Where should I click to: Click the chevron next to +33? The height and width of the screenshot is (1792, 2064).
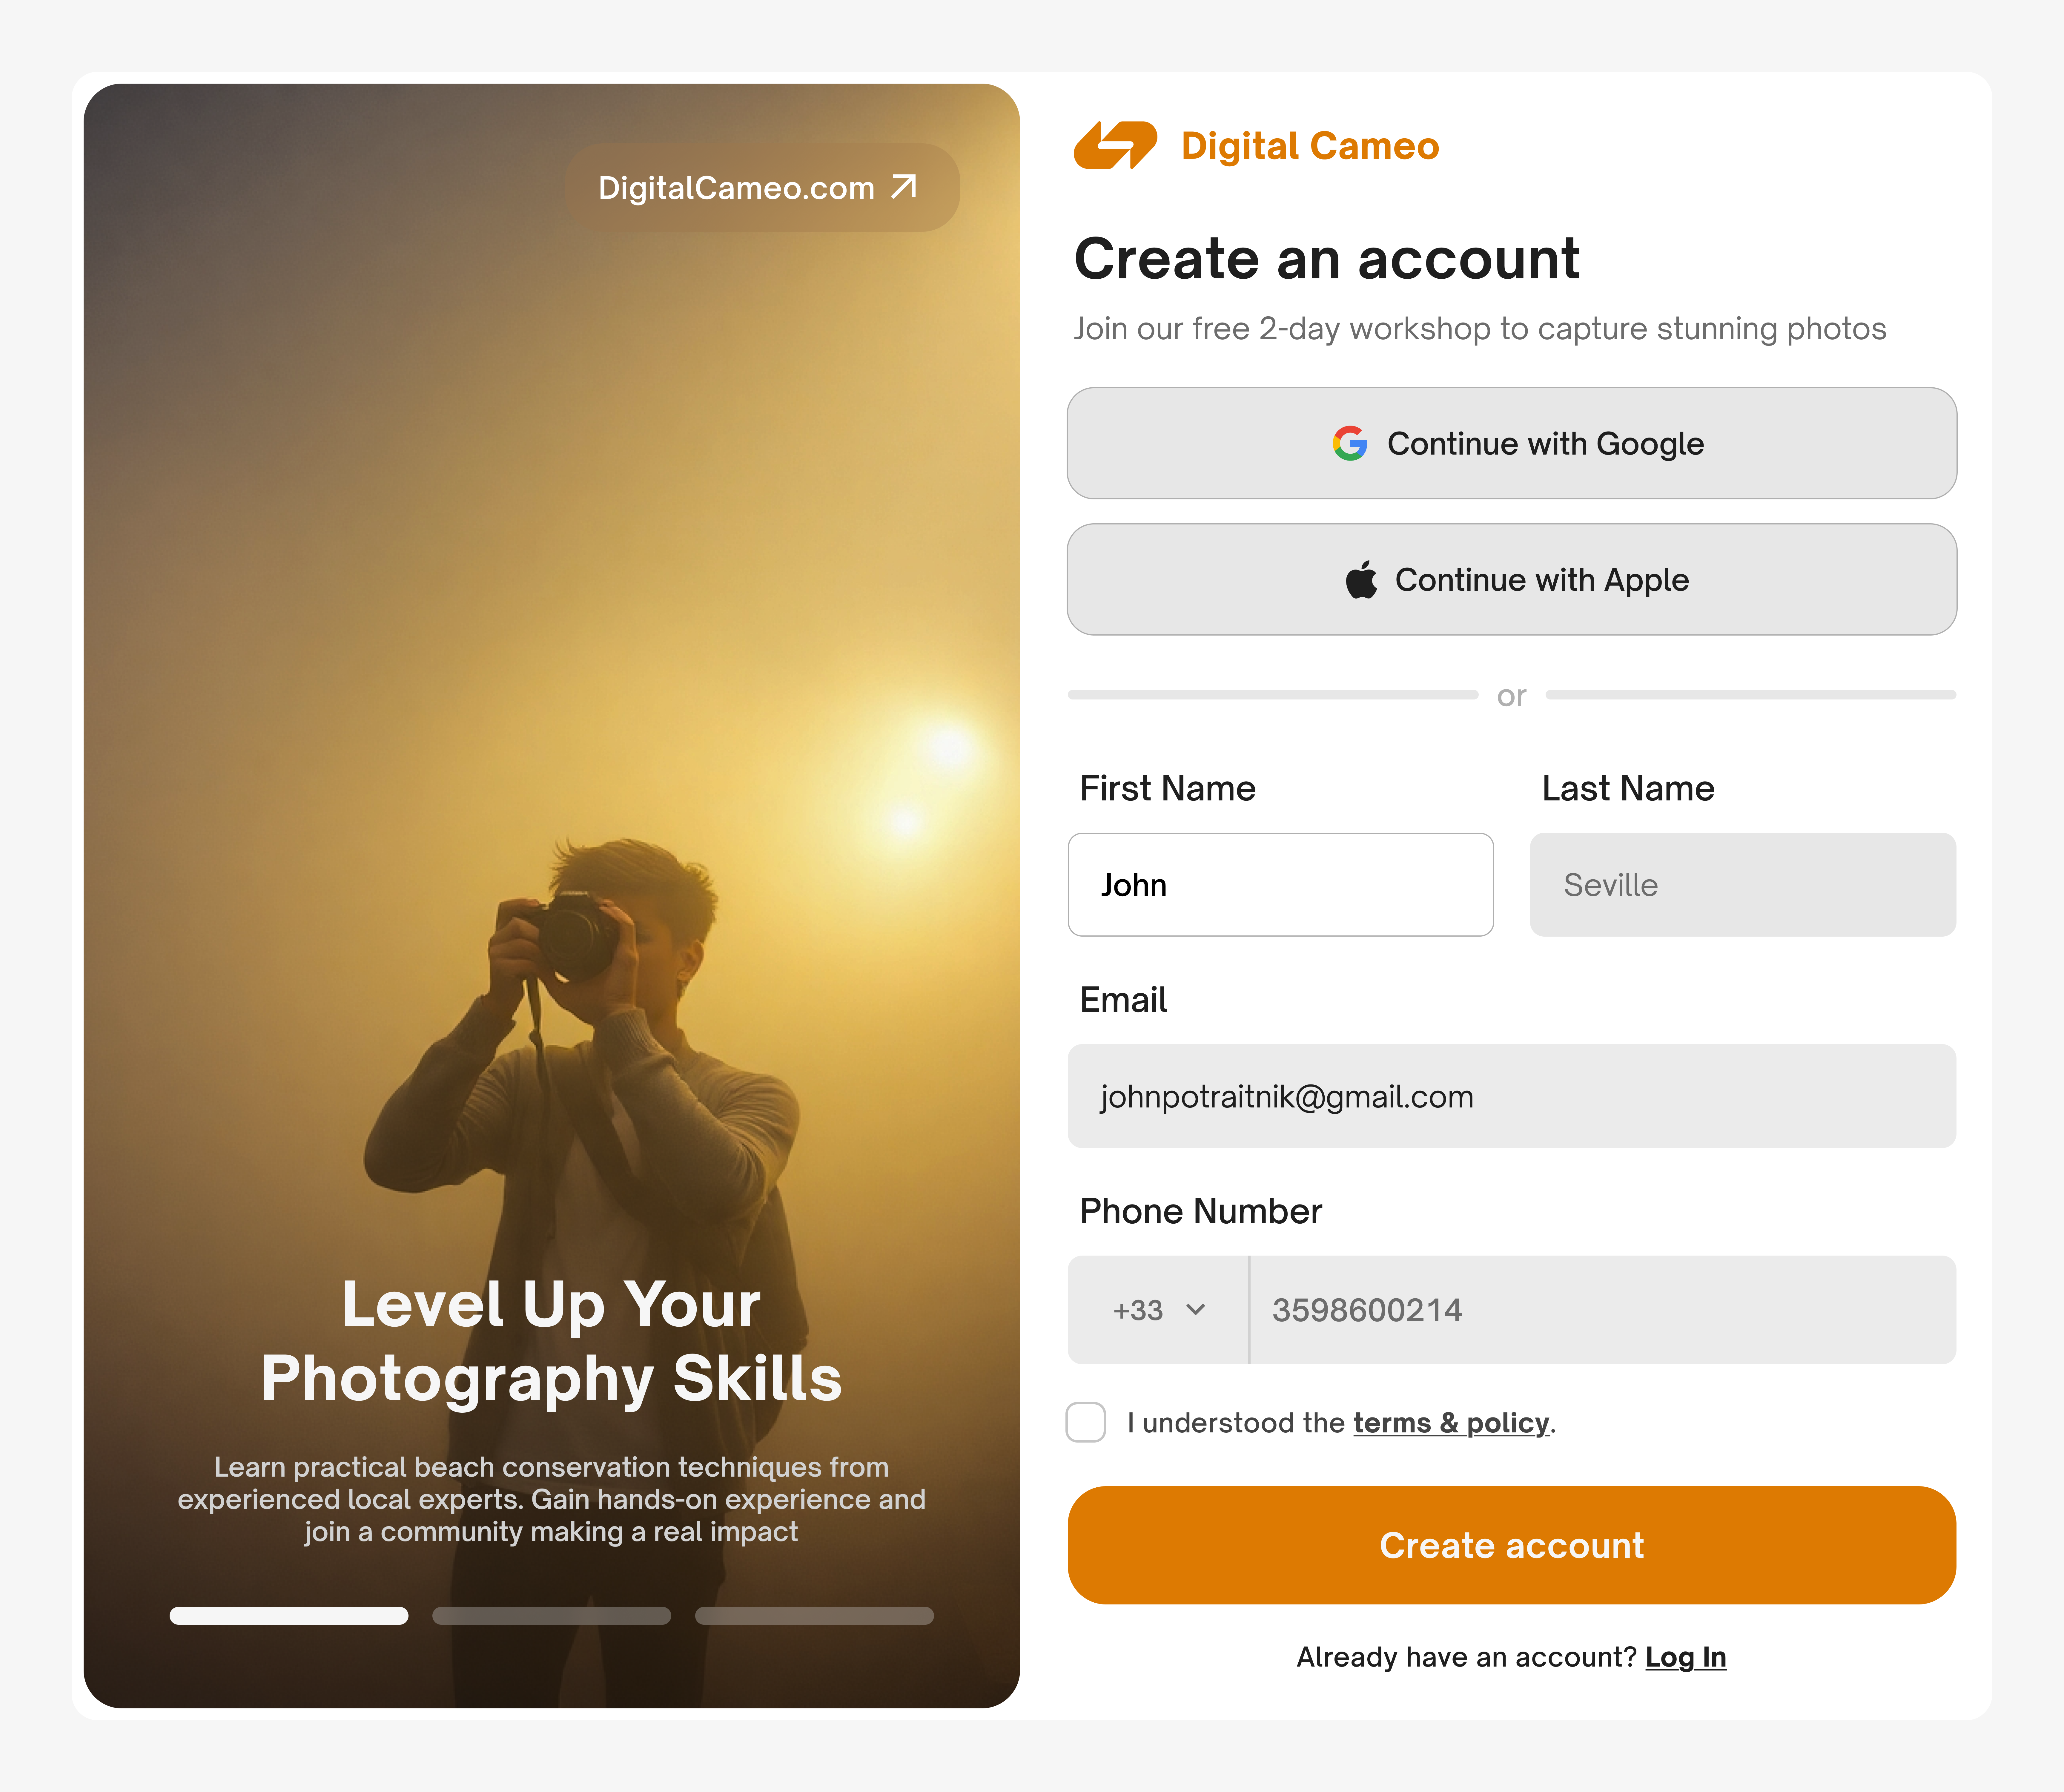1196,1310
